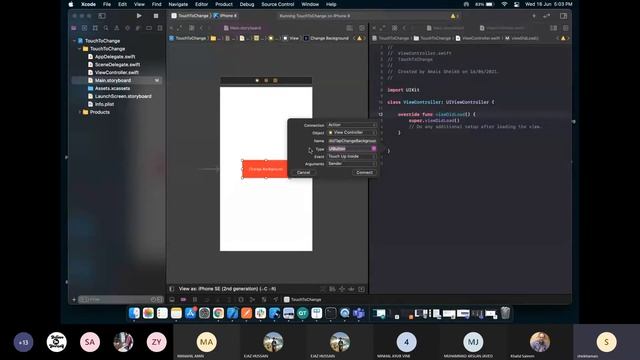640x360 pixels.
Task: Click View as iPhone SE device bar
Action: (x=227, y=289)
